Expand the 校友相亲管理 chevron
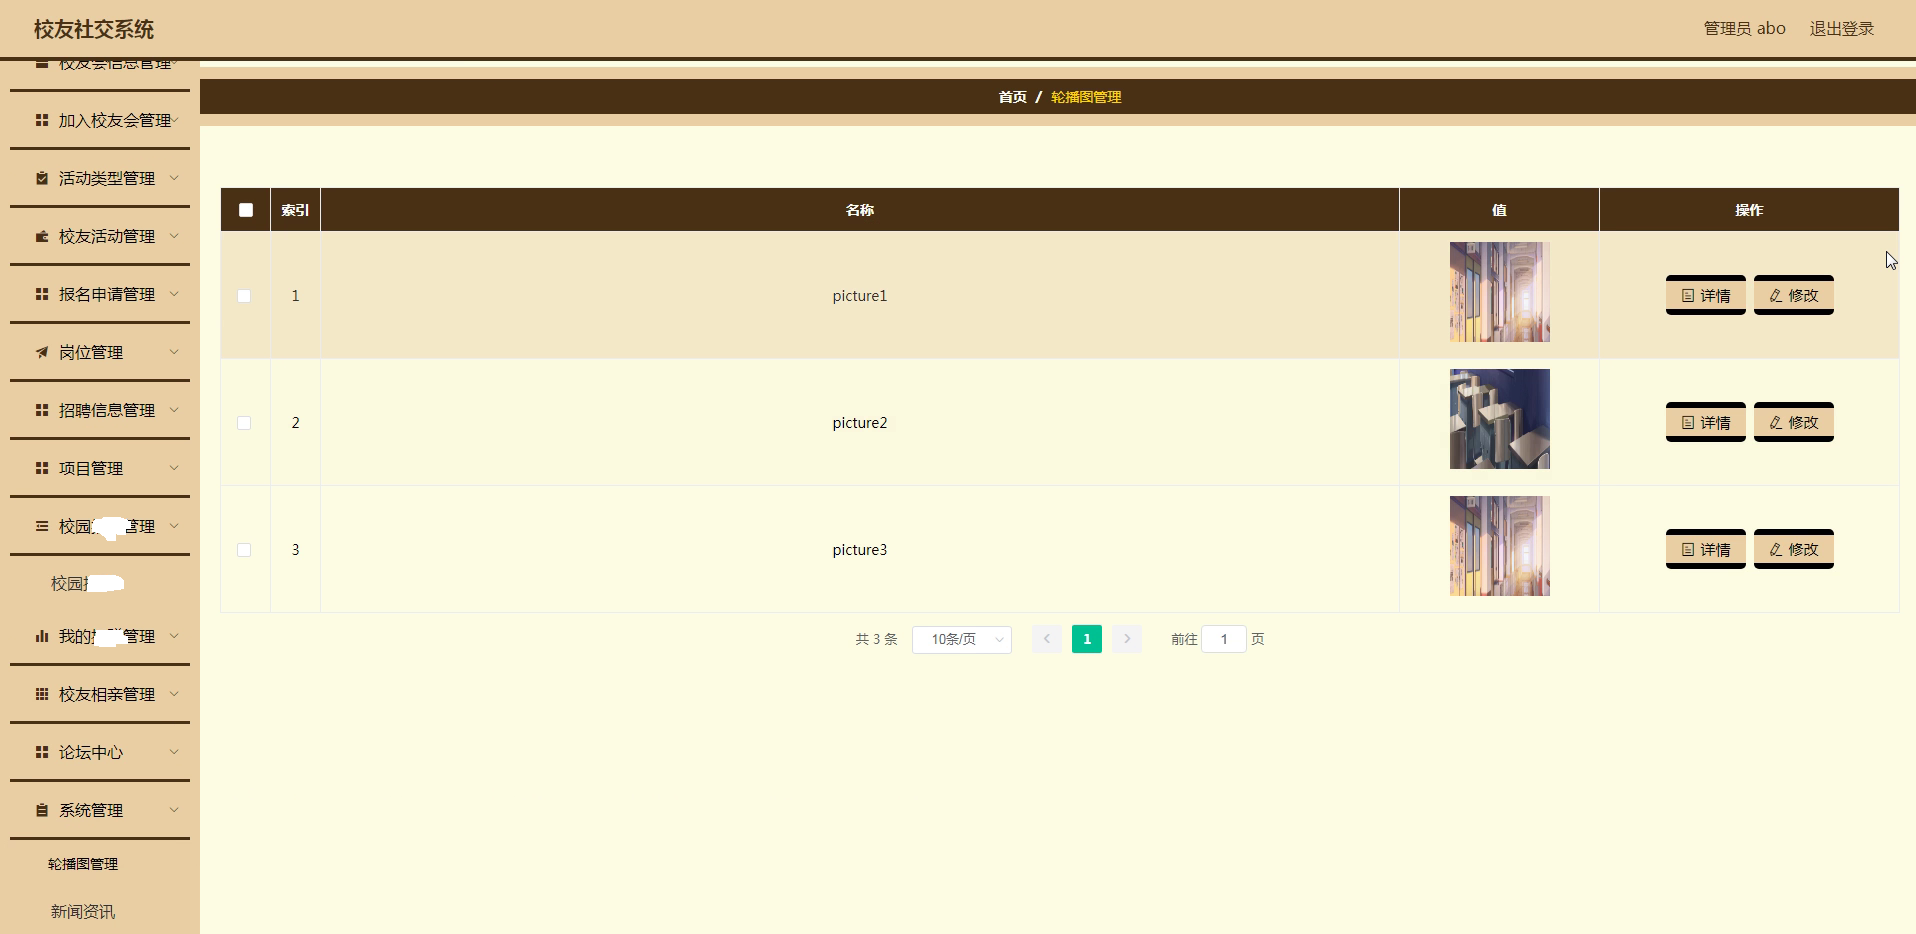The height and width of the screenshot is (934, 1916). tap(174, 694)
